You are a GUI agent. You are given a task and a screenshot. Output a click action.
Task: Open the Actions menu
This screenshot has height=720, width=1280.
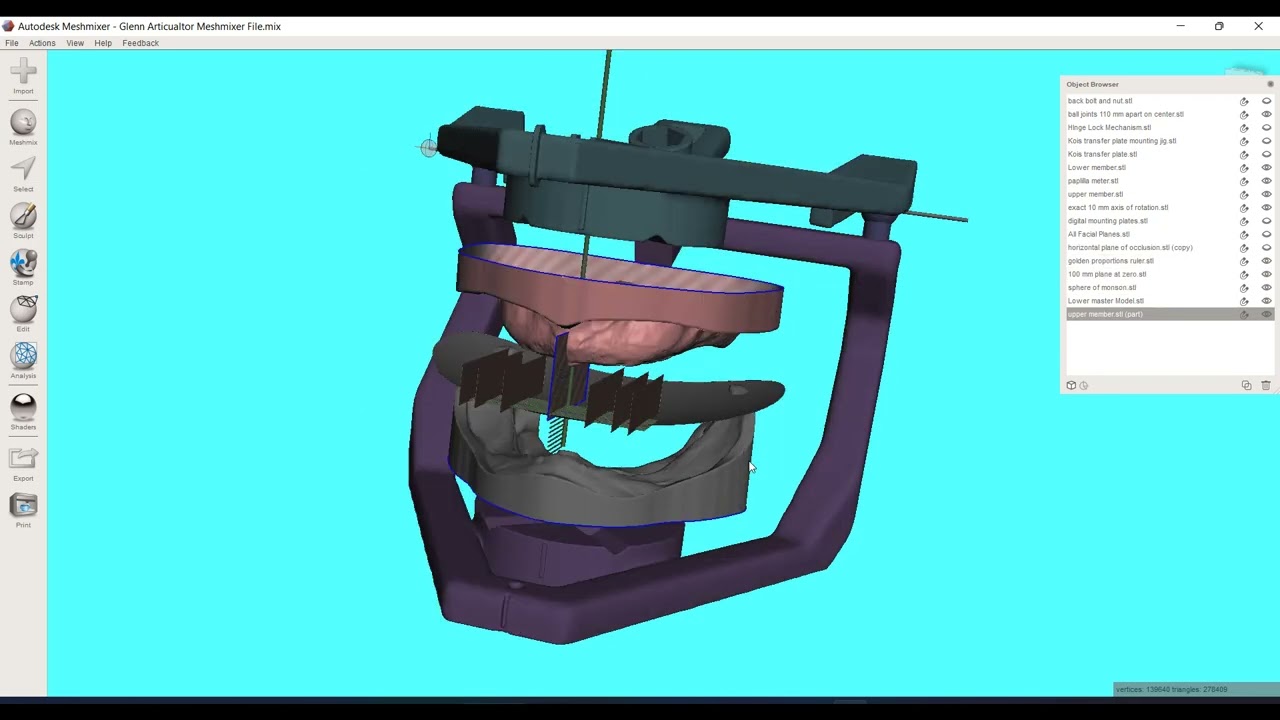coord(42,43)
